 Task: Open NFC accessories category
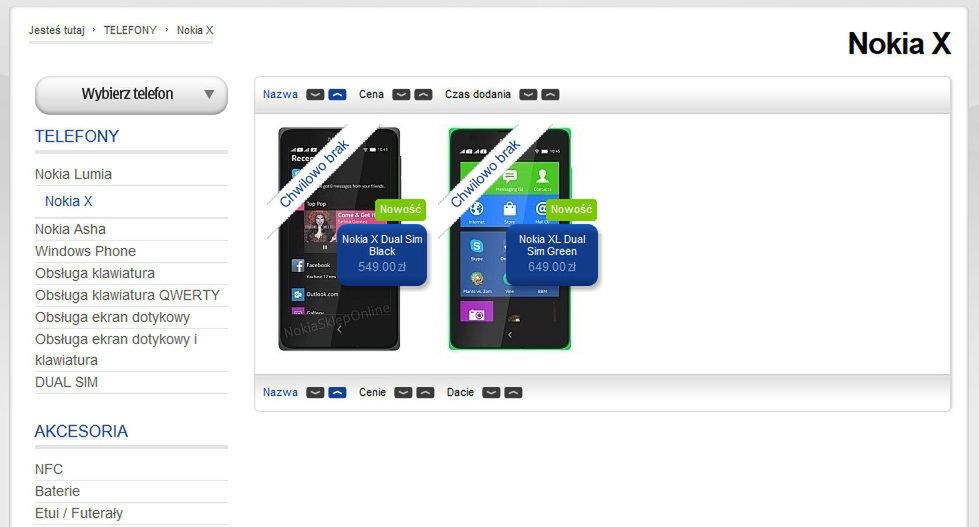pyautogui.click(x=49, y=469)
